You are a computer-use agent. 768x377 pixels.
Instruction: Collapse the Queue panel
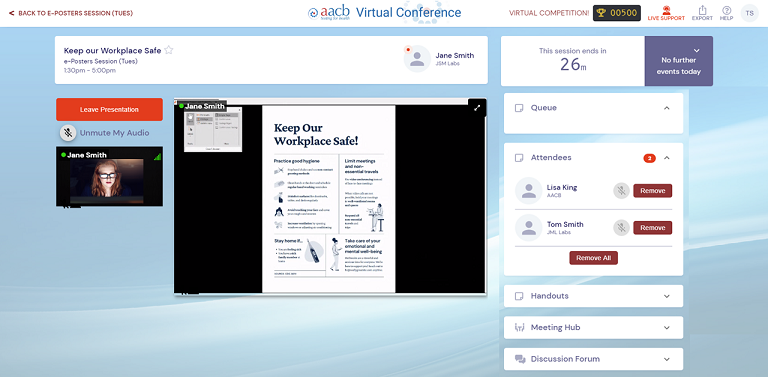[666, 108]
